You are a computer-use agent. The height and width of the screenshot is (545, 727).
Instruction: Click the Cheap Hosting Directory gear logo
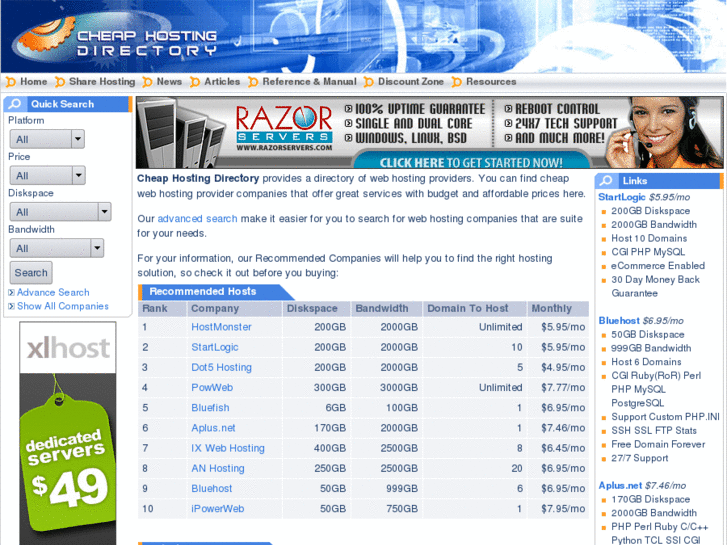[46, 35]
